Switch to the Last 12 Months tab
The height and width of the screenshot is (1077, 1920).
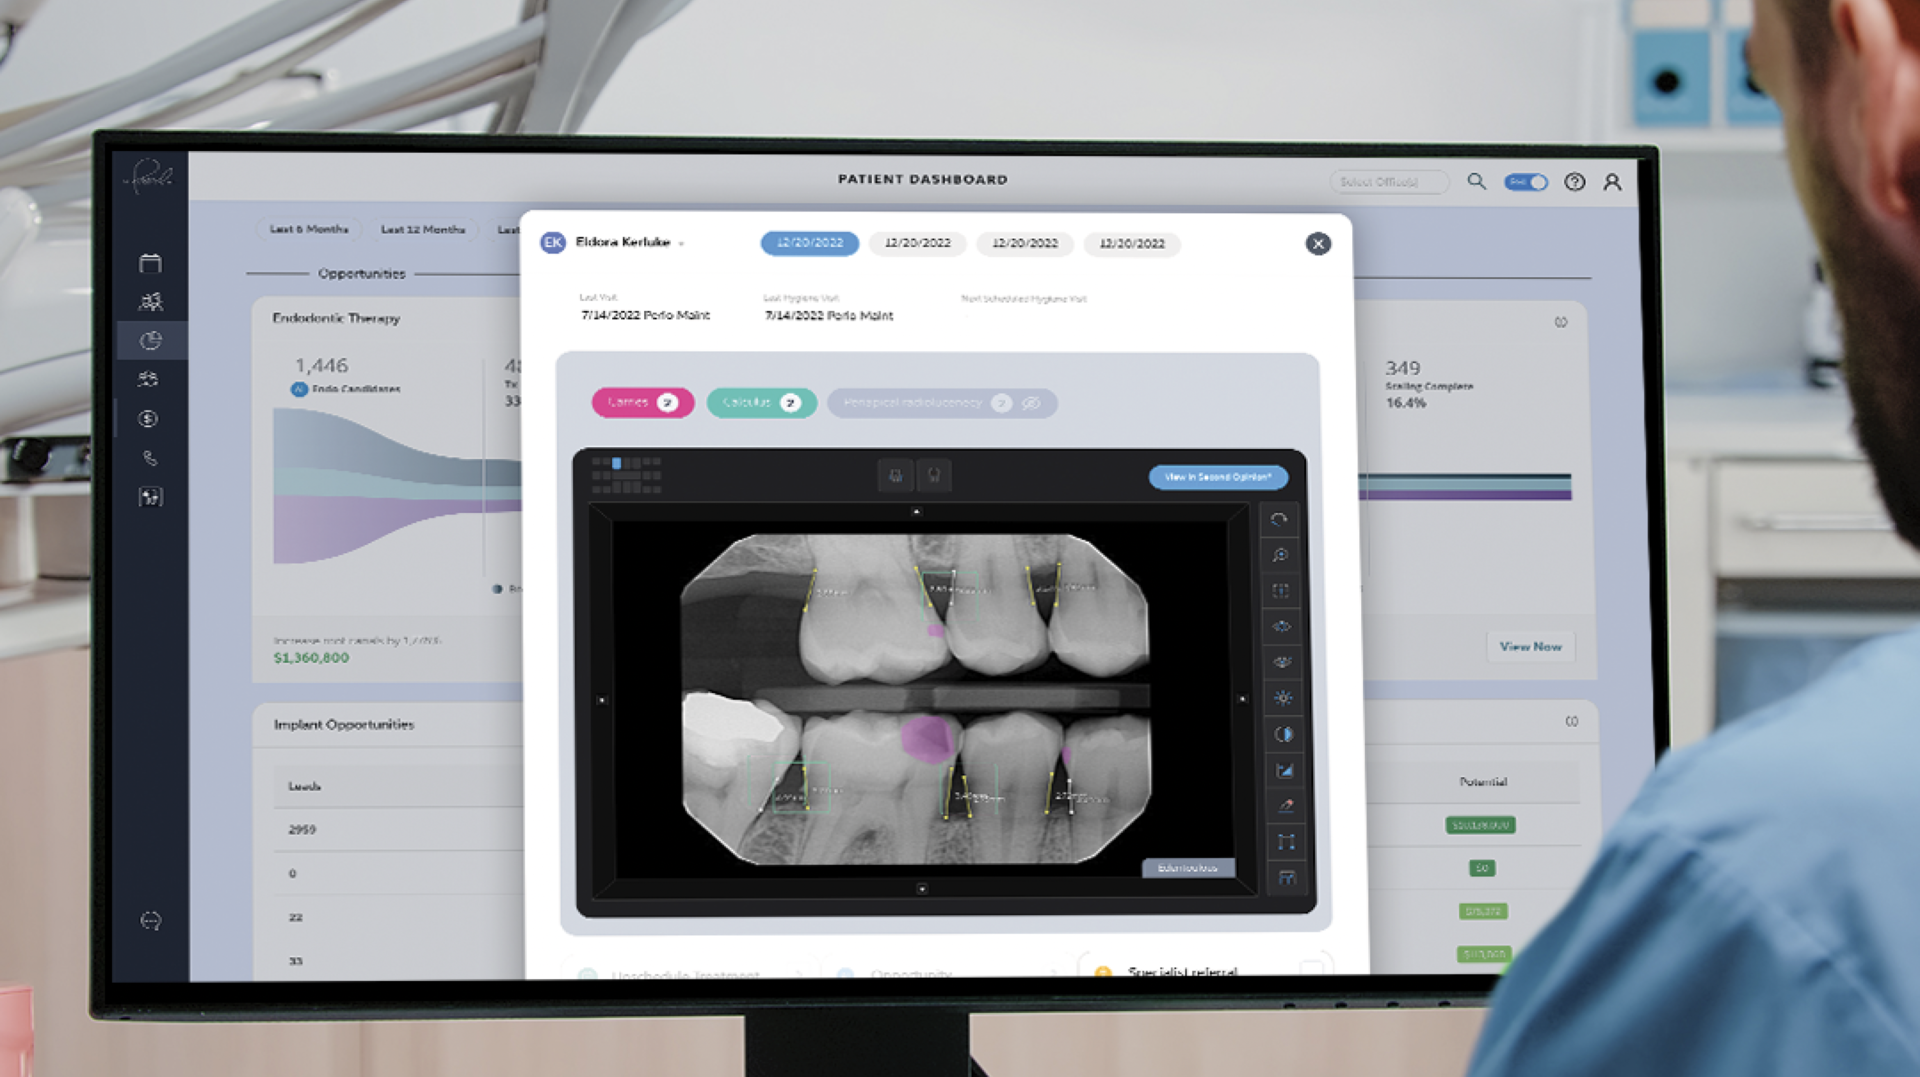click(x=423, y=229)
